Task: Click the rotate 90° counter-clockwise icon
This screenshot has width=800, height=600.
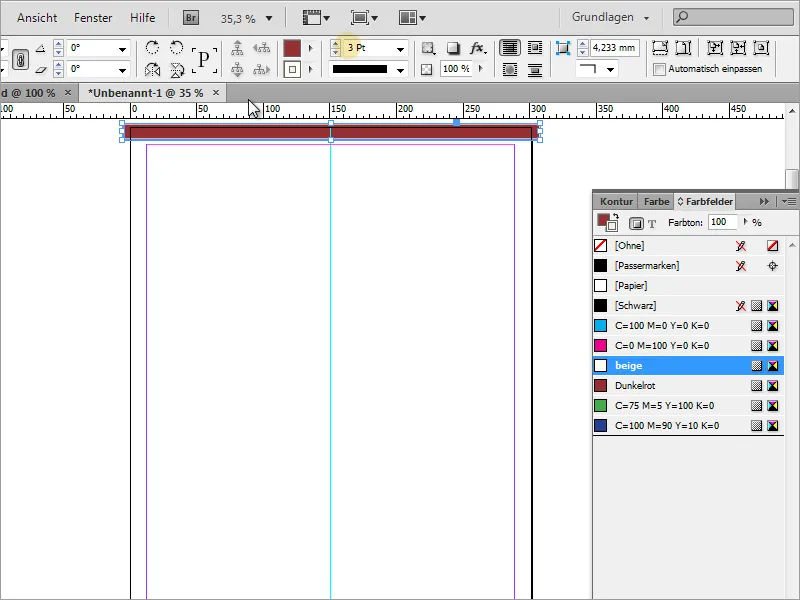Action: click(177, 48)
